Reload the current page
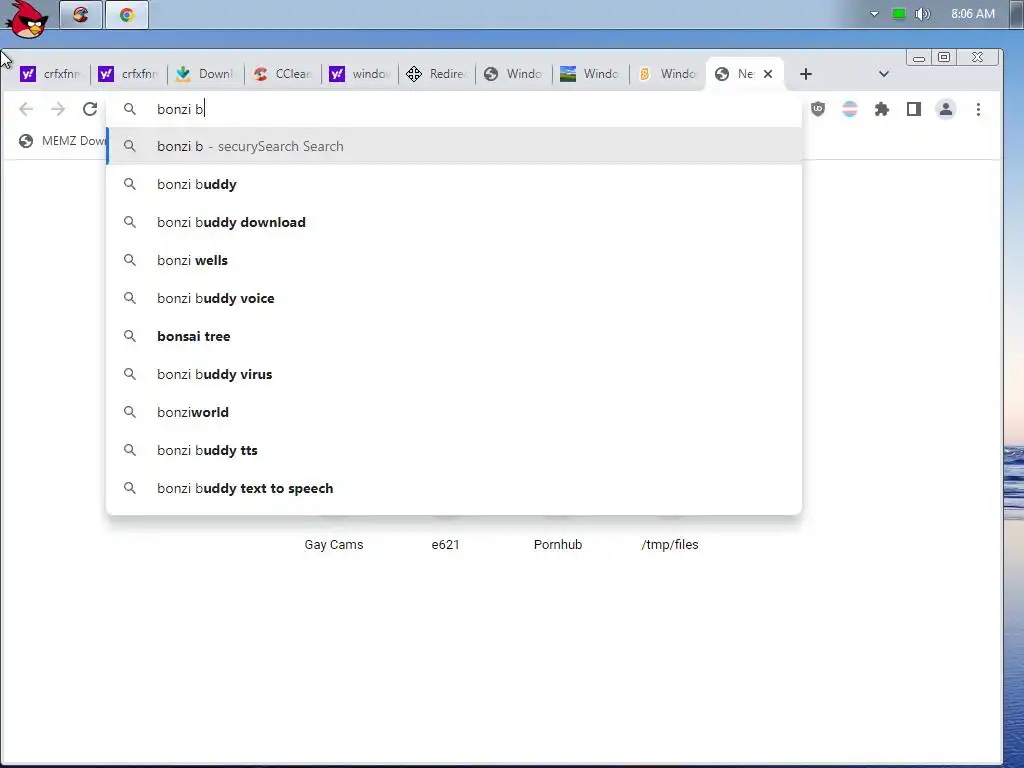This screenshot has height=768, width=1024. [90, 109]
